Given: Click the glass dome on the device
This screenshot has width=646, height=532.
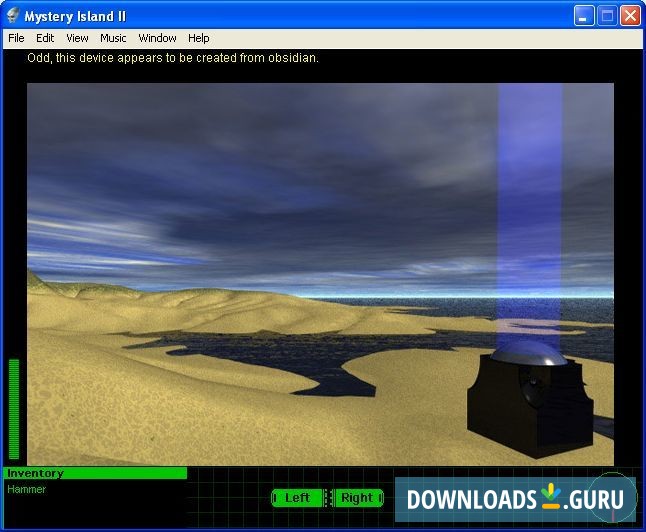Looking at the screenshot, I should 529,354.
